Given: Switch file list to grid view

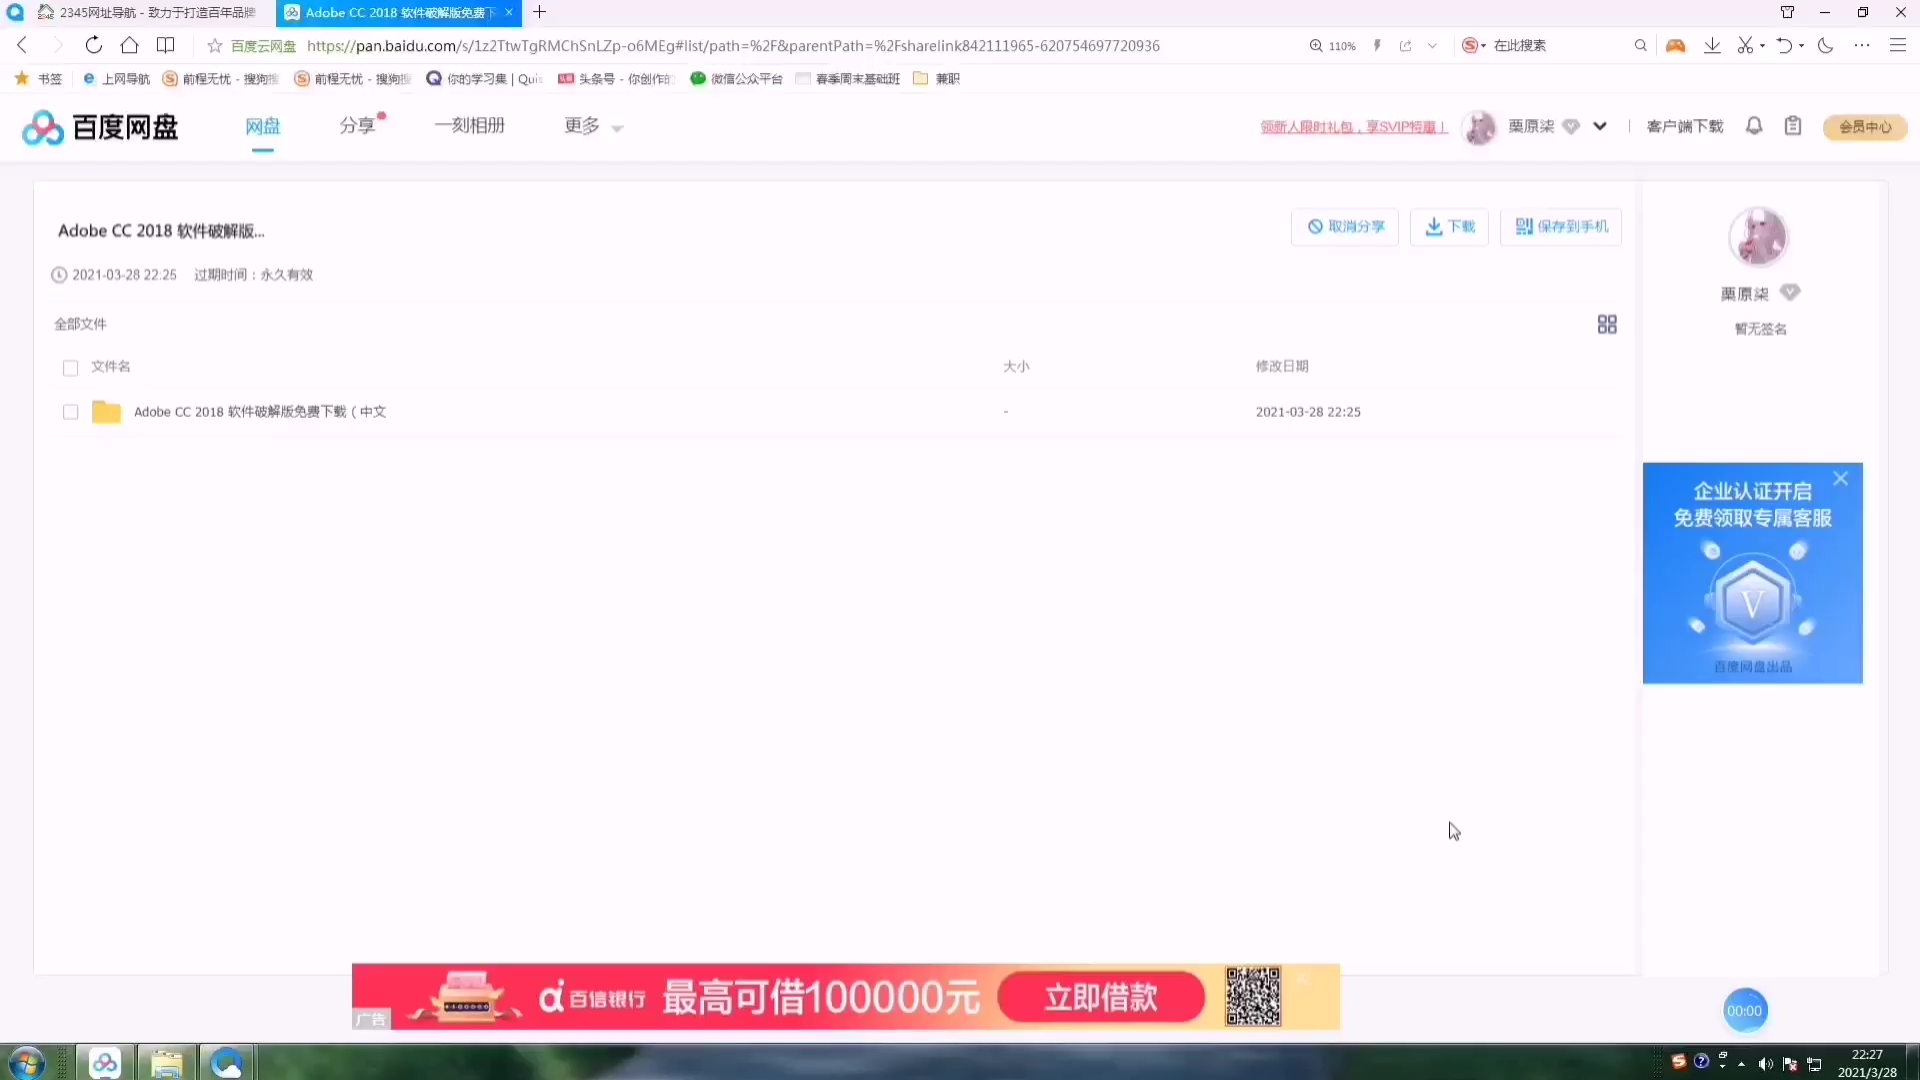Looking at the screenshot, I should tap(1607, 324).
